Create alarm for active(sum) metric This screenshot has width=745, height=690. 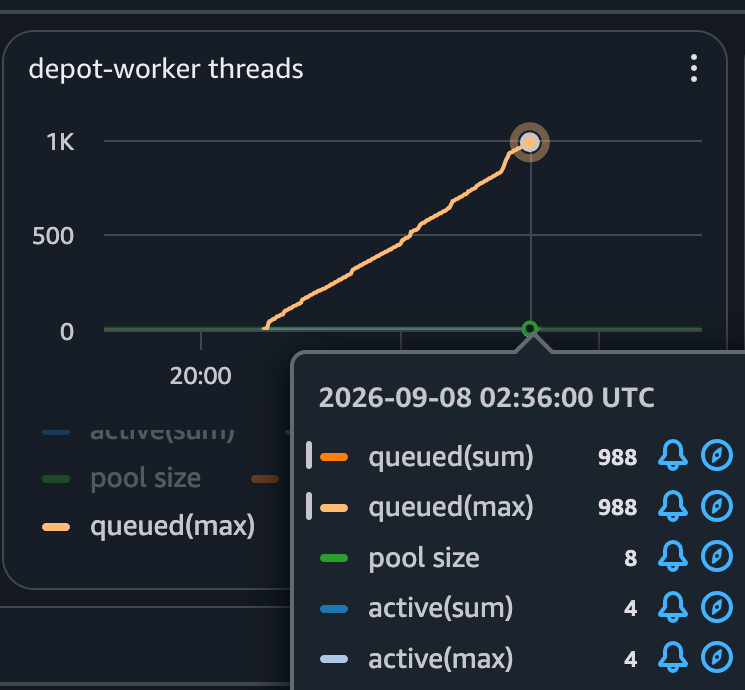(672, 607)
